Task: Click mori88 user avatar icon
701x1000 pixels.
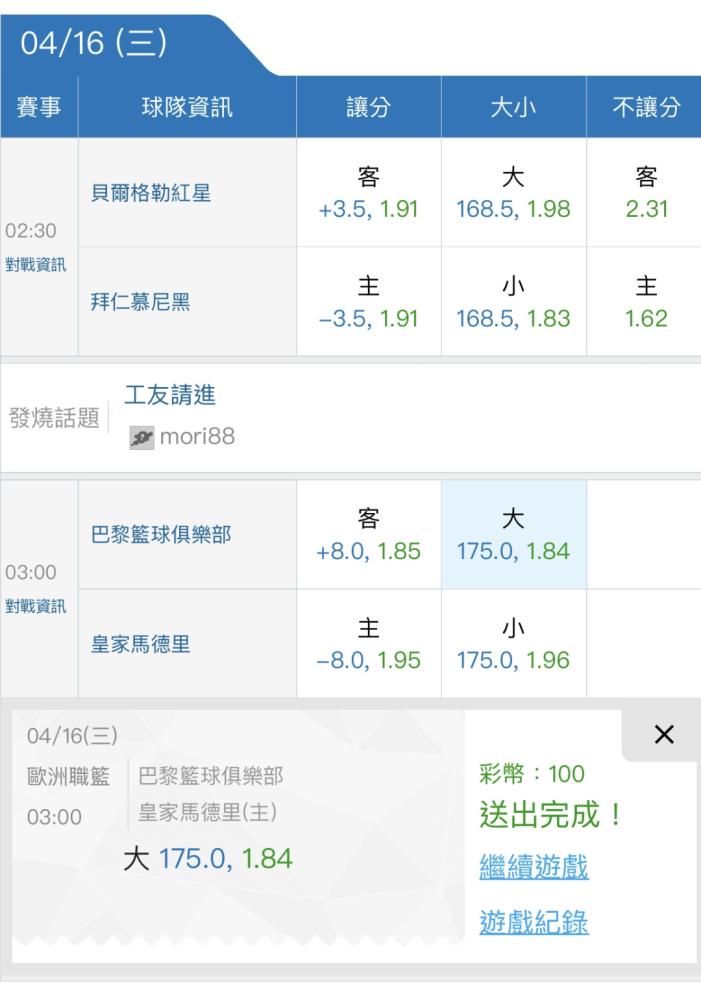Action: [142, 438]
